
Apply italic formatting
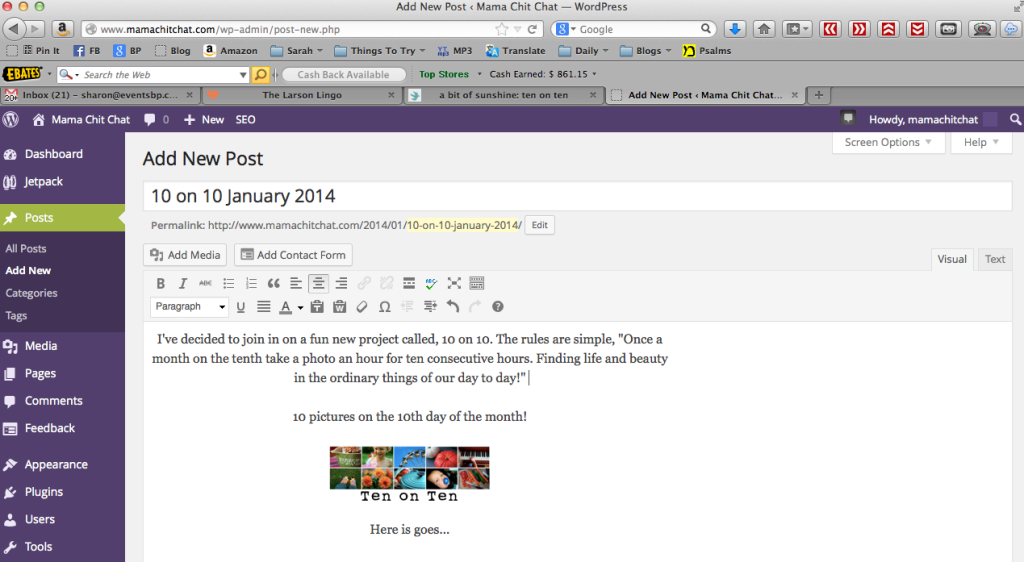tap(183, 284)
